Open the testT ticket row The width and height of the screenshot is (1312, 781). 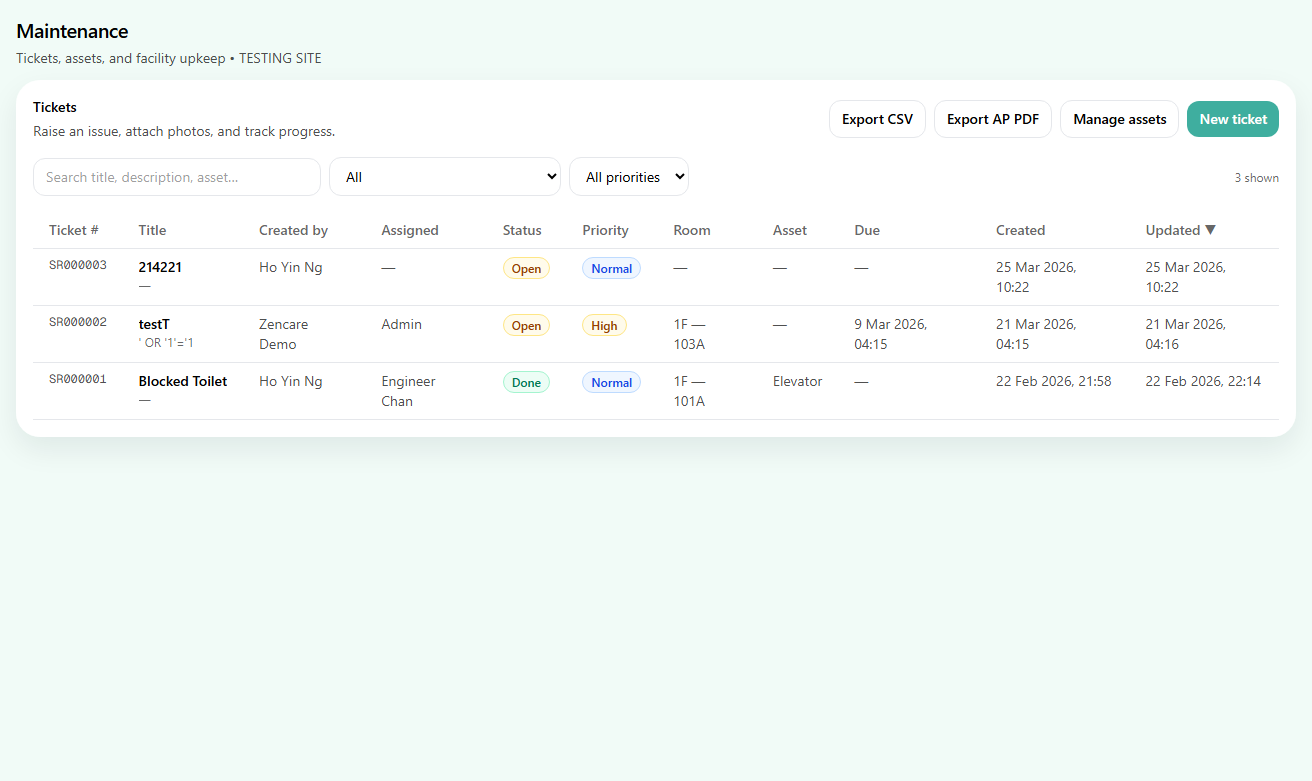pyautogui.click(x=154, y=324)
